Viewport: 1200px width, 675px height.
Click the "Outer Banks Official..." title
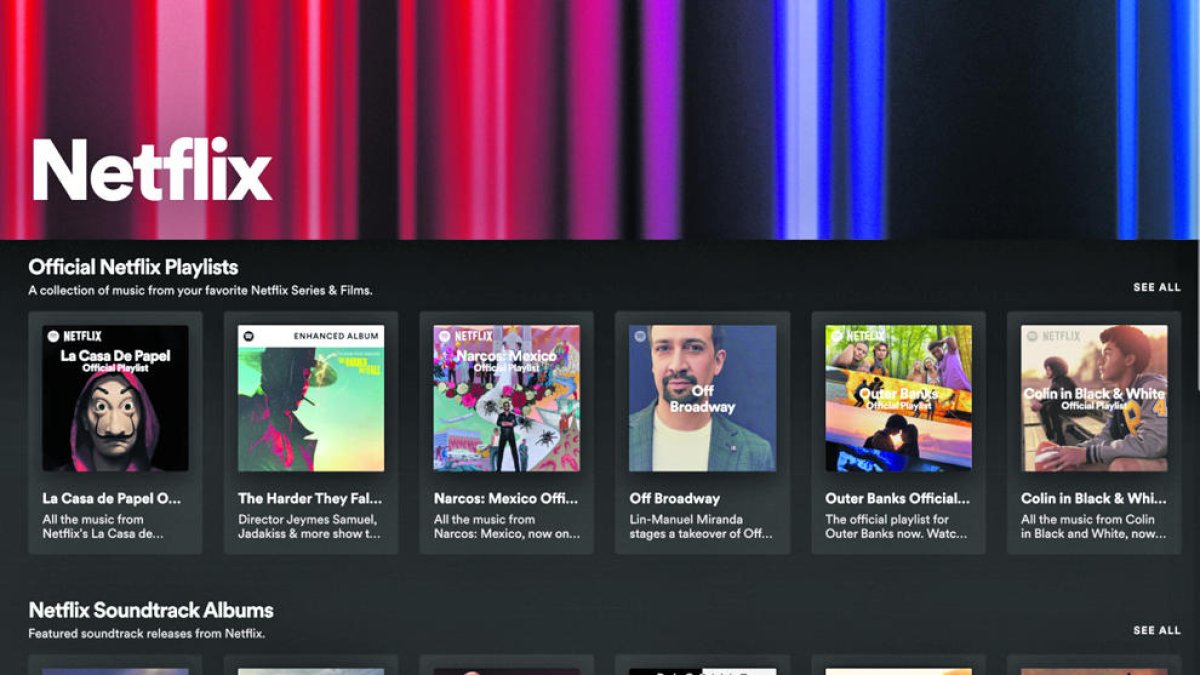click(x=897, y=498)
